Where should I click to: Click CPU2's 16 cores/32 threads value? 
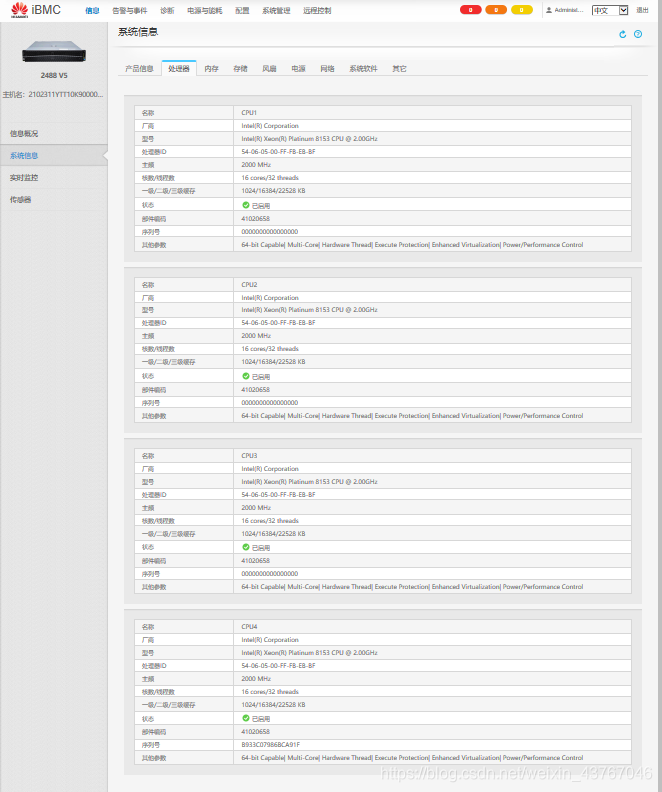pyautogui.click(x=270, y=349)
